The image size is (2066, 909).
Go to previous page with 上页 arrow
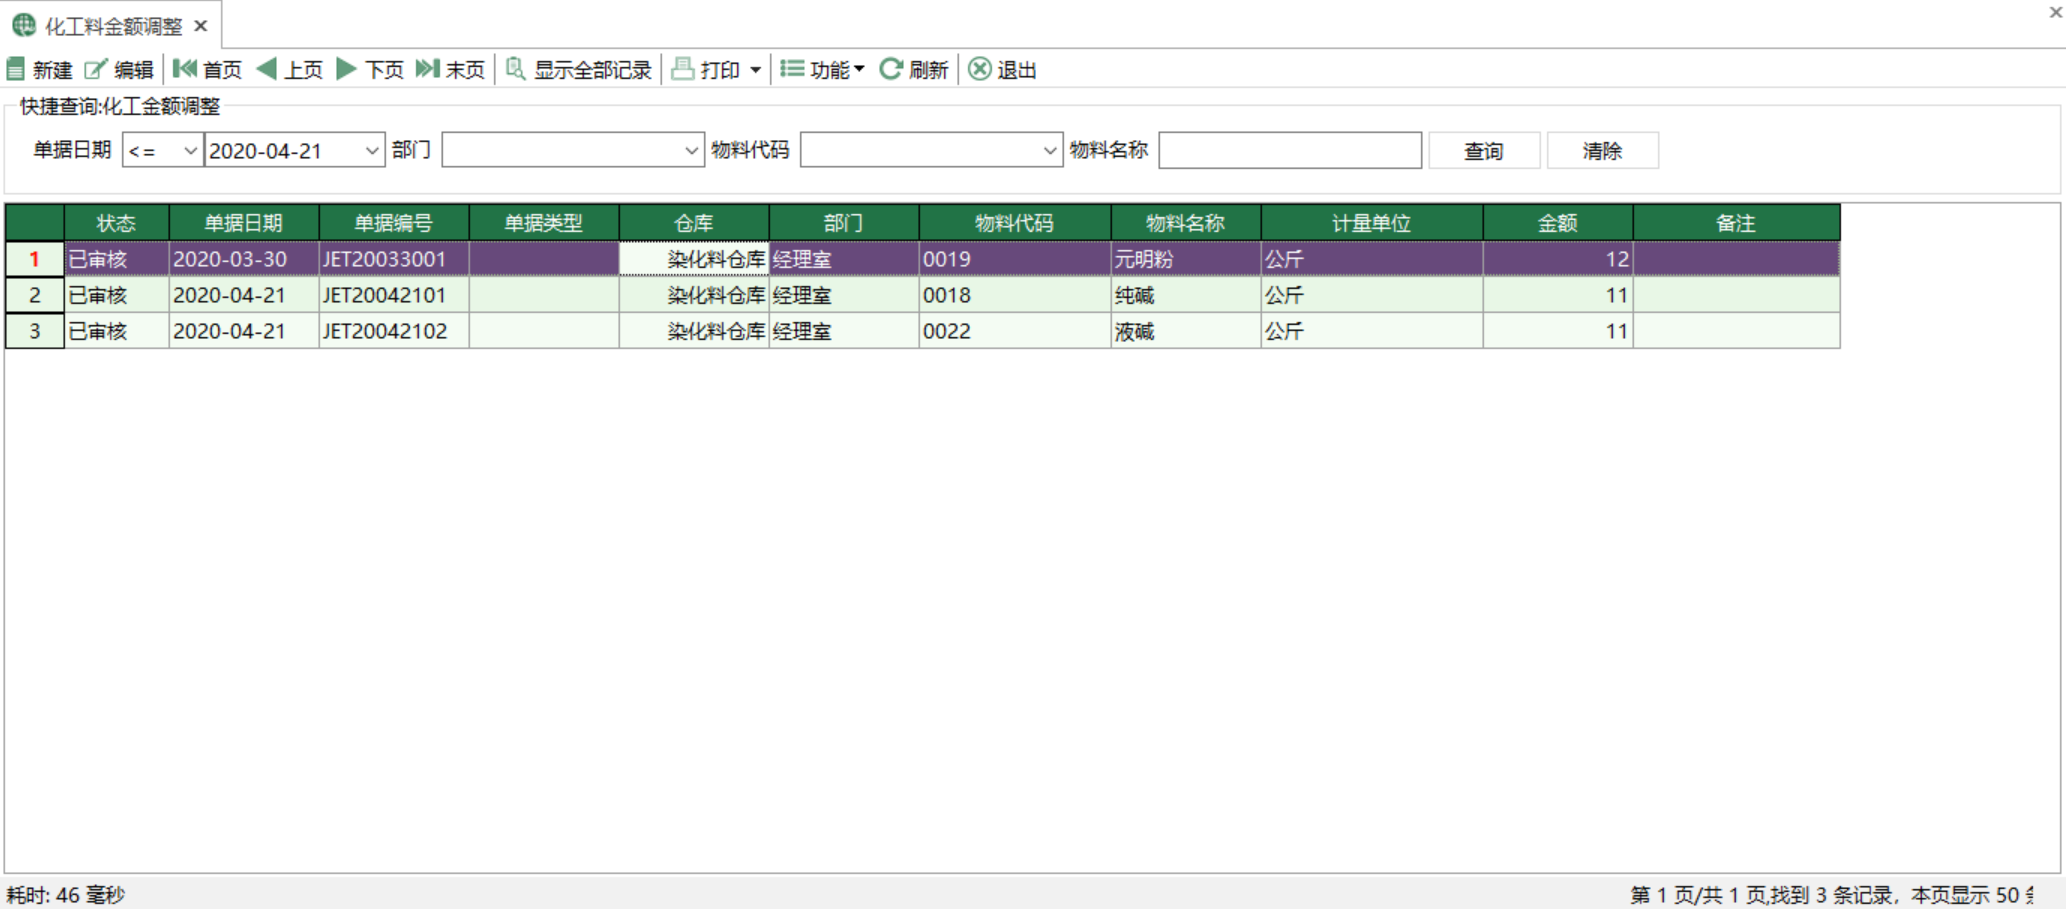(266, 69)
